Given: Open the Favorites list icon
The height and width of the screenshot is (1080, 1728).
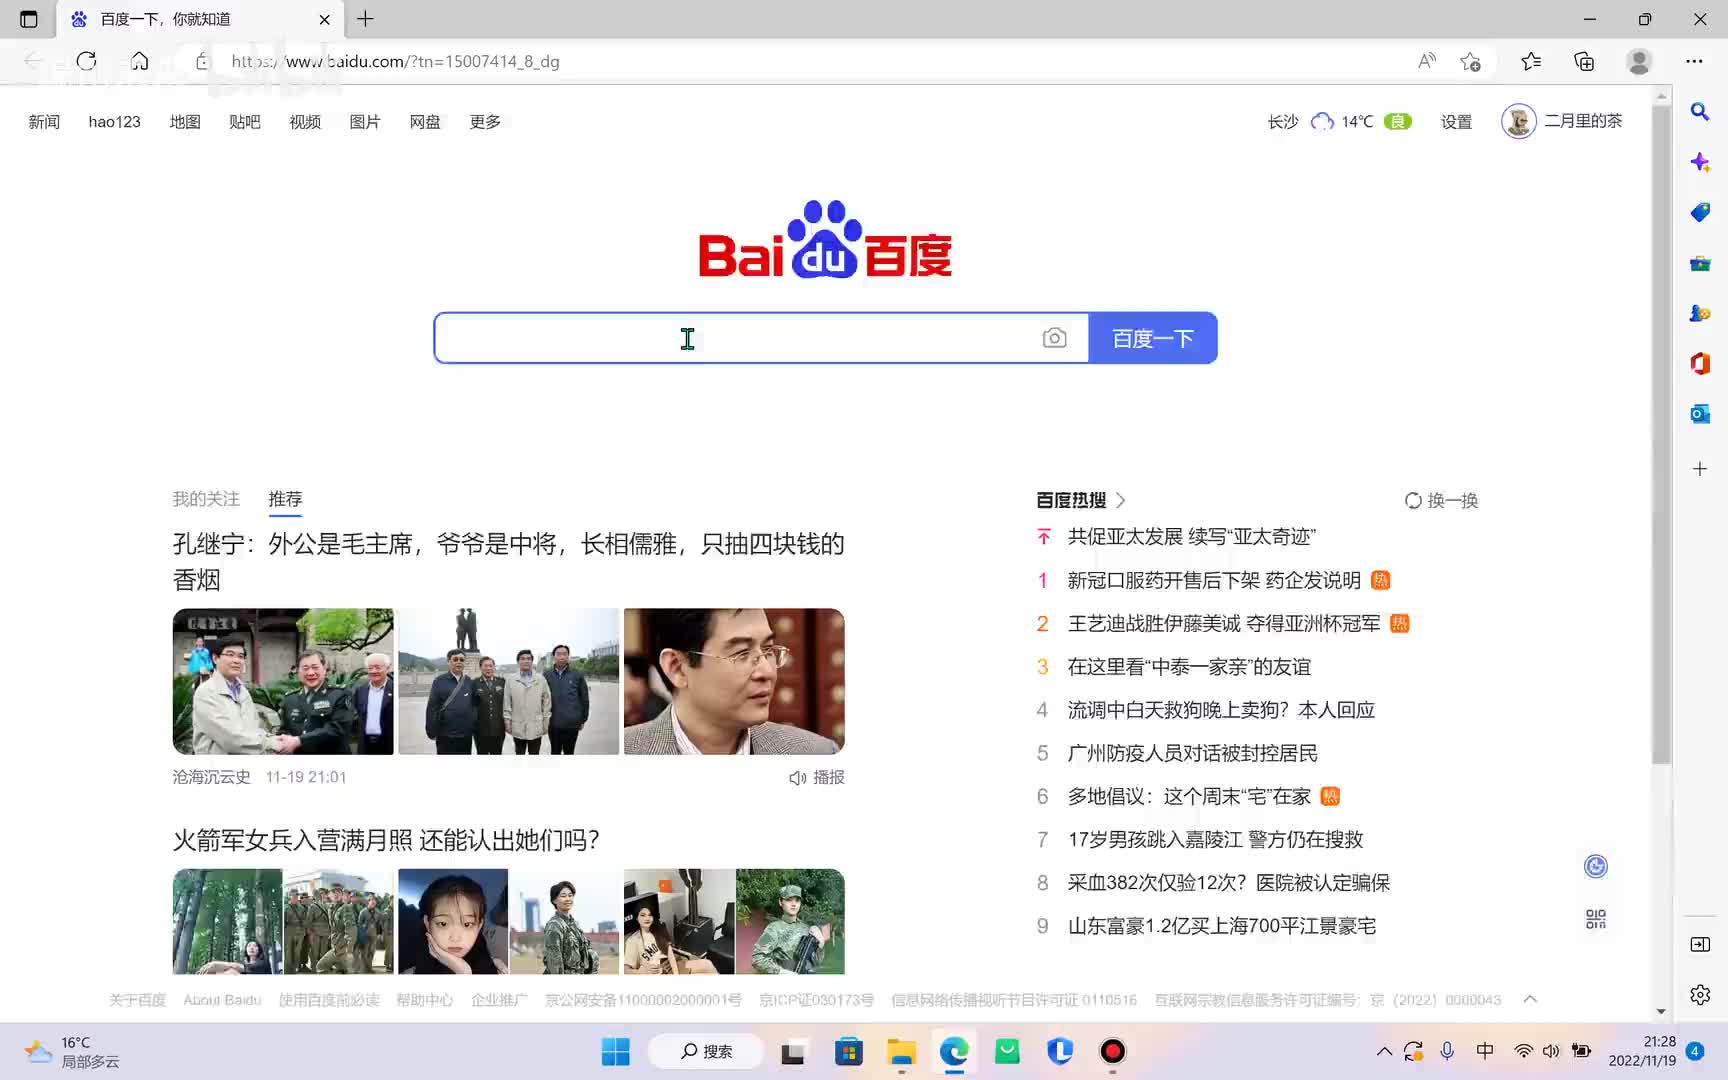Looking at the screenshot, I should pos(1531,61).
